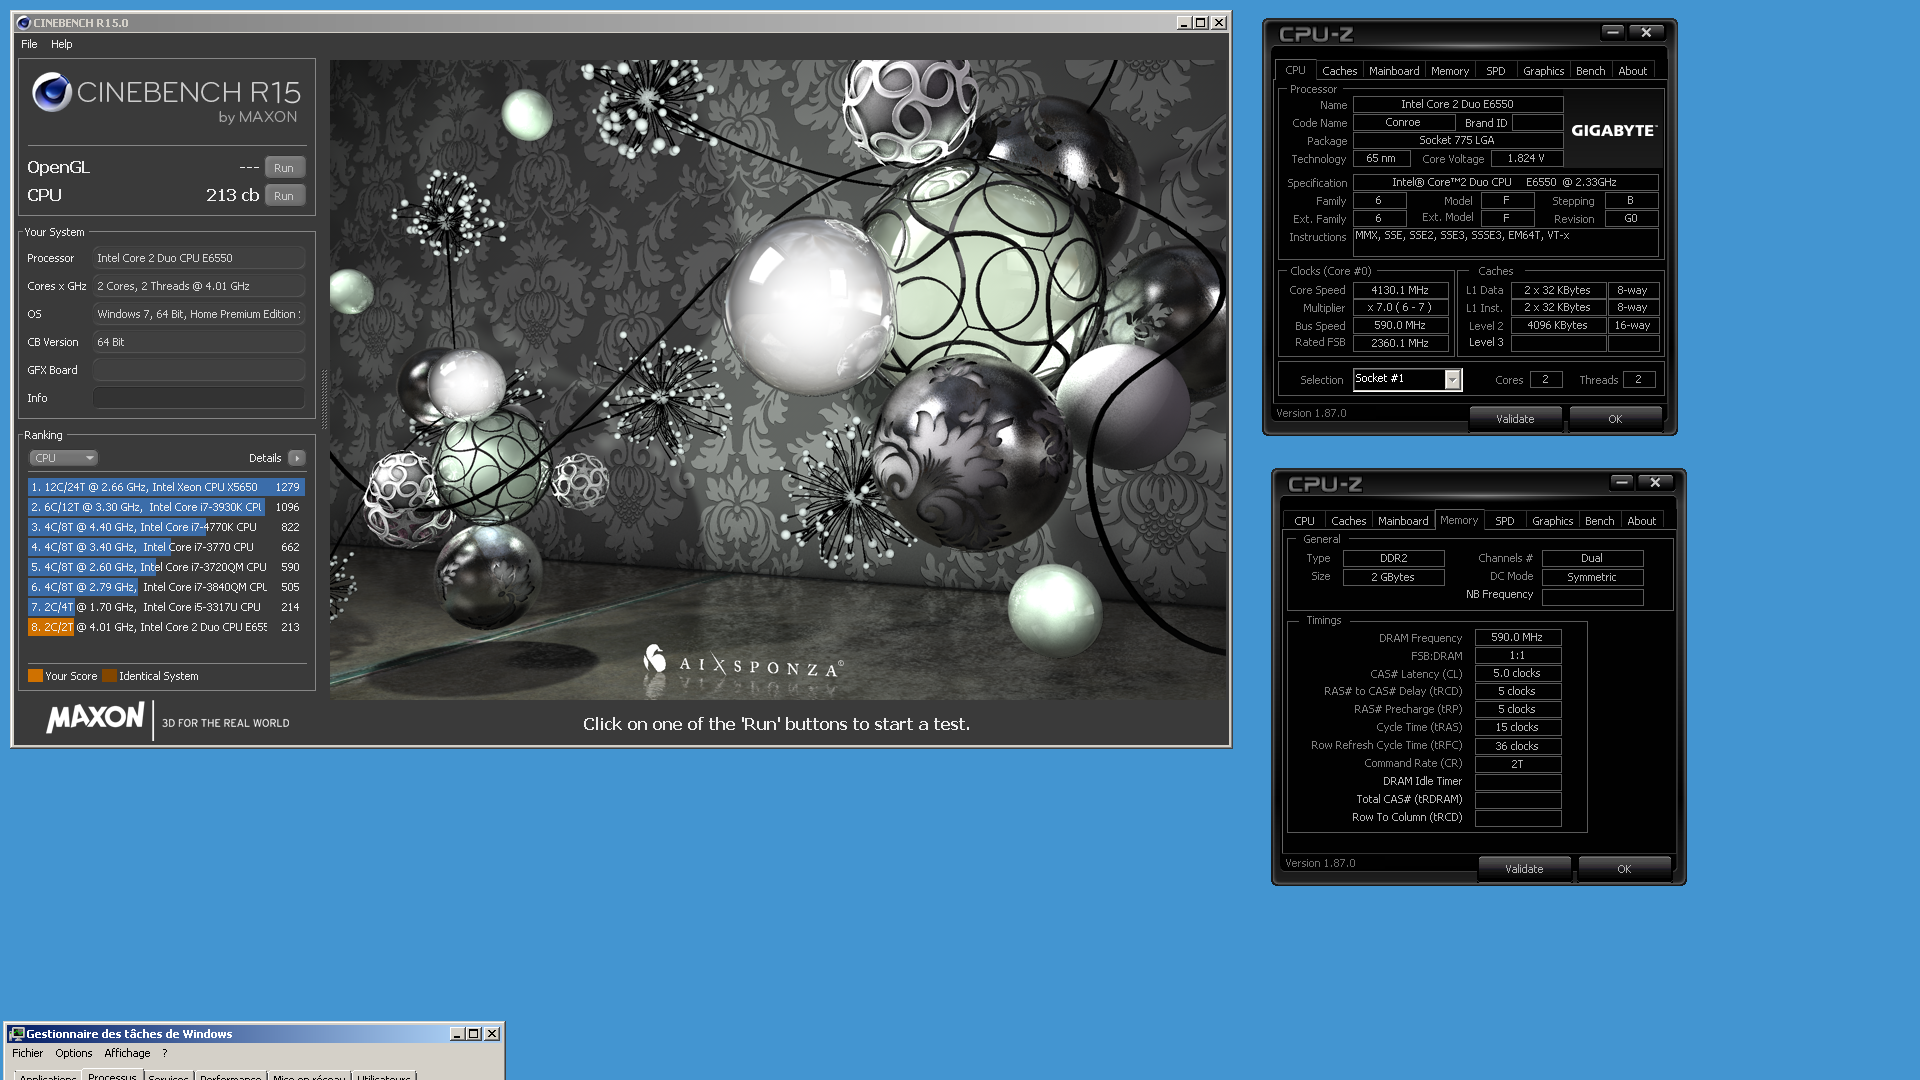Open Mainboard tab in bottom CPU-Z window
Screen dimensions: 1920x1080
(x=1403, y=521)
